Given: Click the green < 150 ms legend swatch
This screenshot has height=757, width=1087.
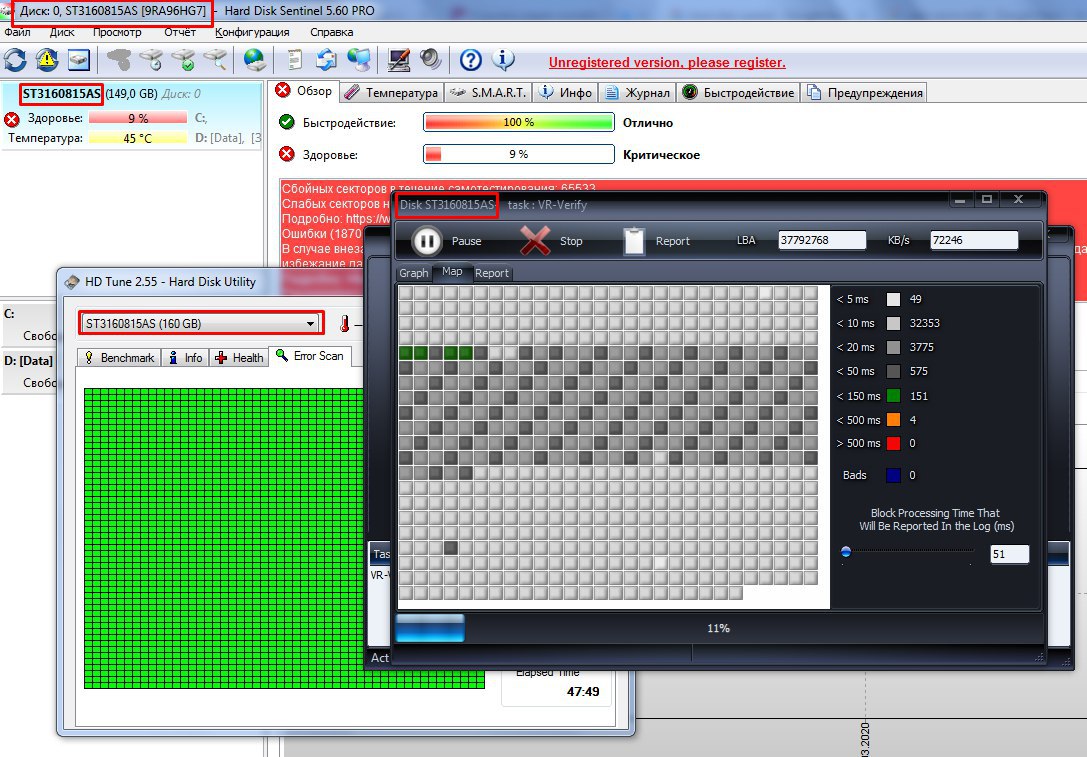Looking at the screenshot, I should coord(894,396).
